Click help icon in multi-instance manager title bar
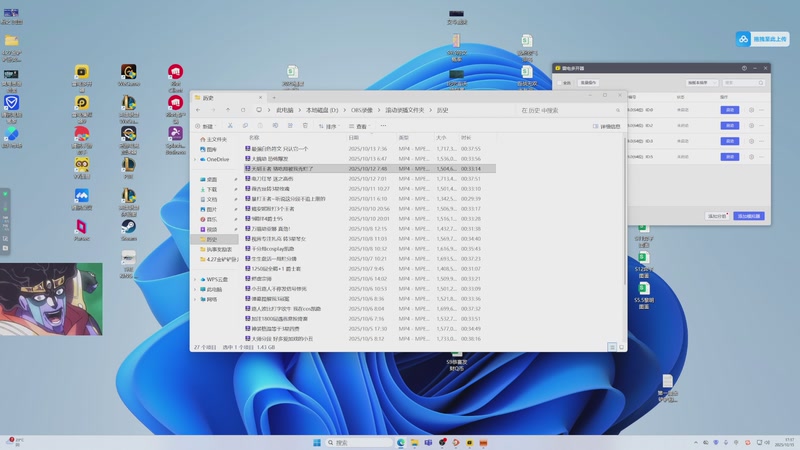This screenshot has height=450, width=800. (x=744, y=68)
